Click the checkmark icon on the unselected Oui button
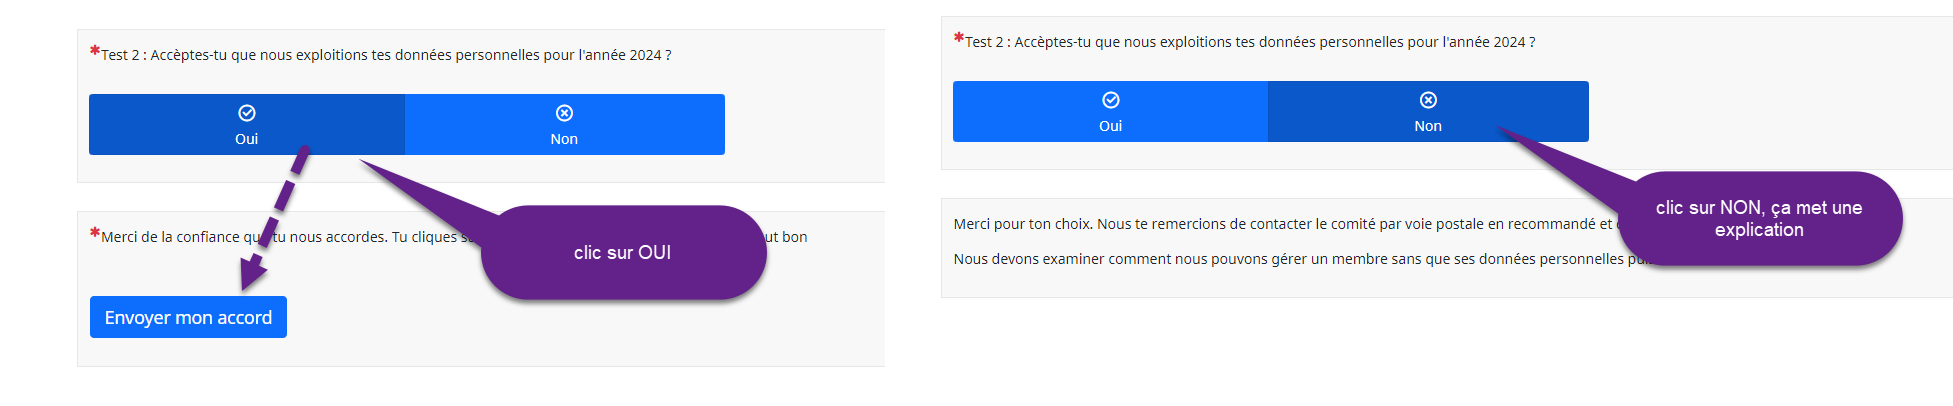The image size is (1953, 406). click(1110, 100)
